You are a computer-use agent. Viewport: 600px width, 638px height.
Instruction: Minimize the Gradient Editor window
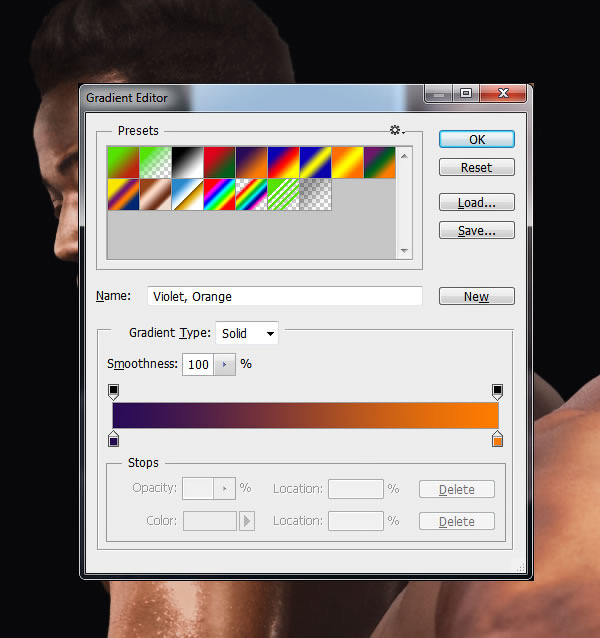coord(439,94)
